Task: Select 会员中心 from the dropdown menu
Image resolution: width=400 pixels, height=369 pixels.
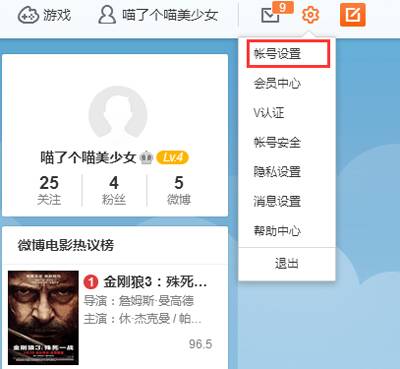Action: [277, 83]
